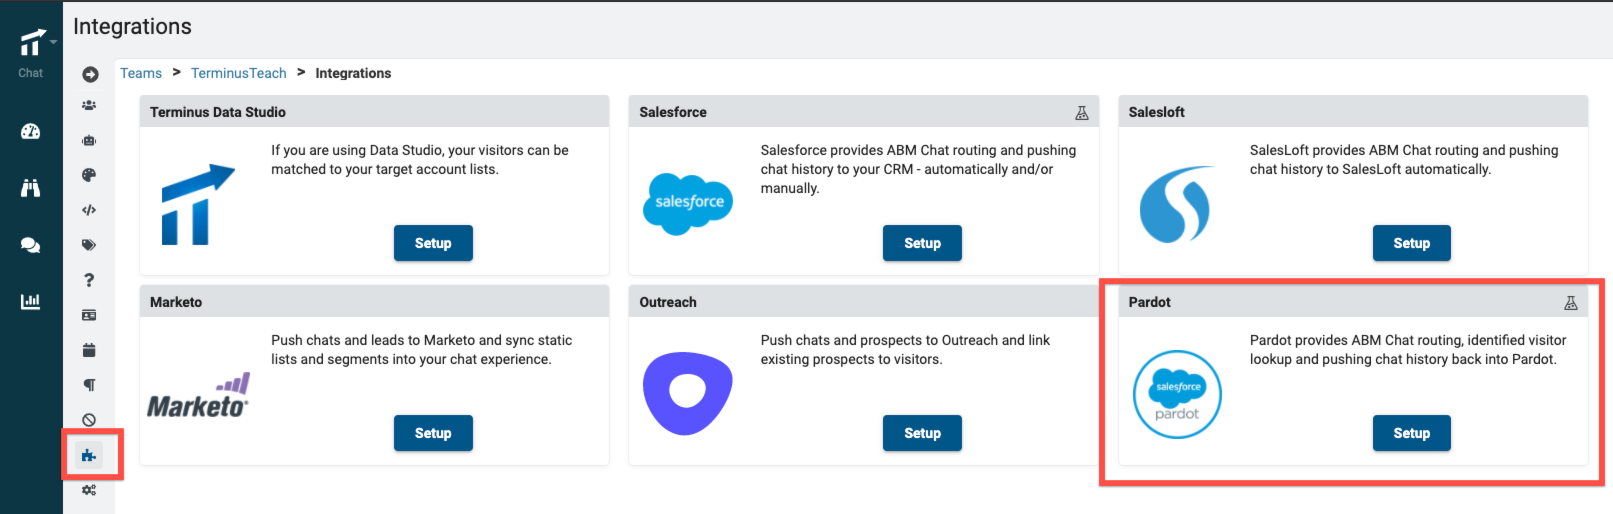This screenshot has width=1613, height=514.
Task: Open the ID card icon in sidebar
Action: (89, 315)
